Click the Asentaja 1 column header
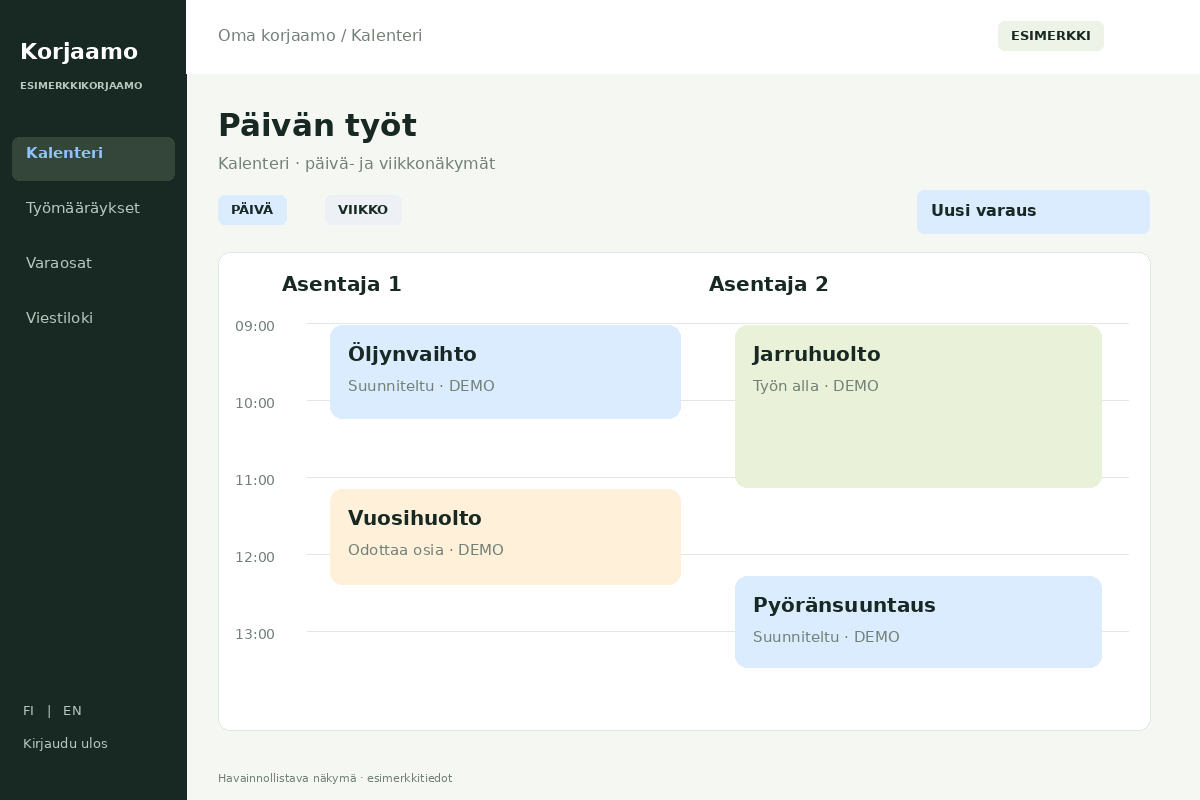Image resolution: width=1200 pixels, height=800 pixels. tap(342, 284)
